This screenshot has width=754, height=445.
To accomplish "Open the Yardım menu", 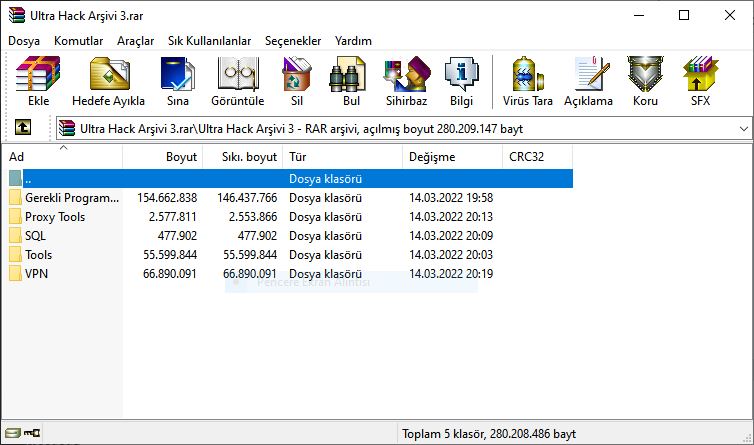I will [353, 41].
